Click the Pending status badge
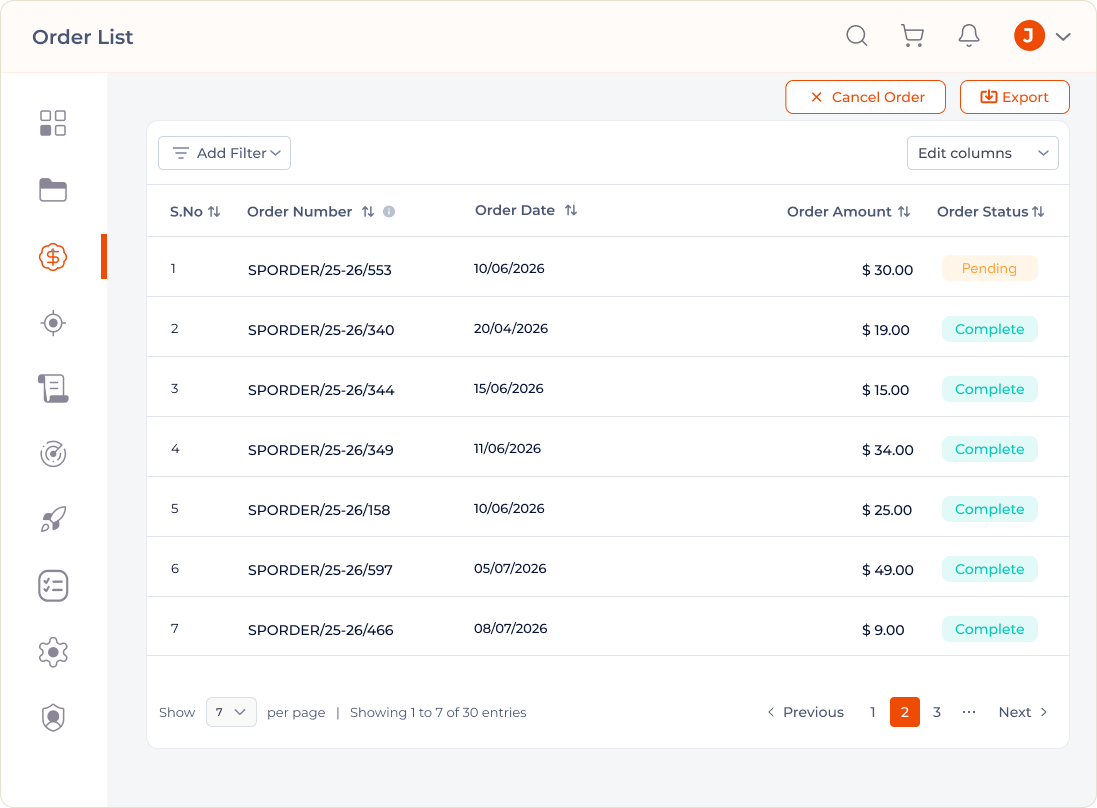 click(989, 269)
